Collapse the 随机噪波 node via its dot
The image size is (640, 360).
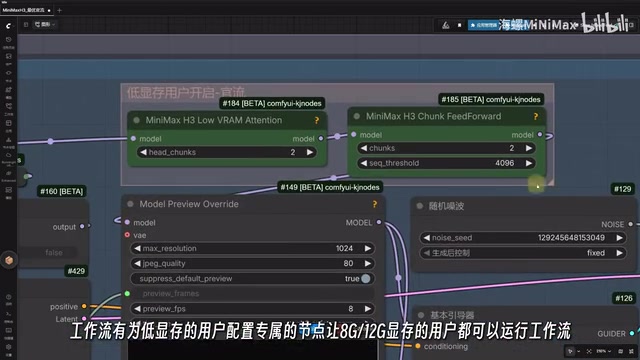[x=420, y=206]
